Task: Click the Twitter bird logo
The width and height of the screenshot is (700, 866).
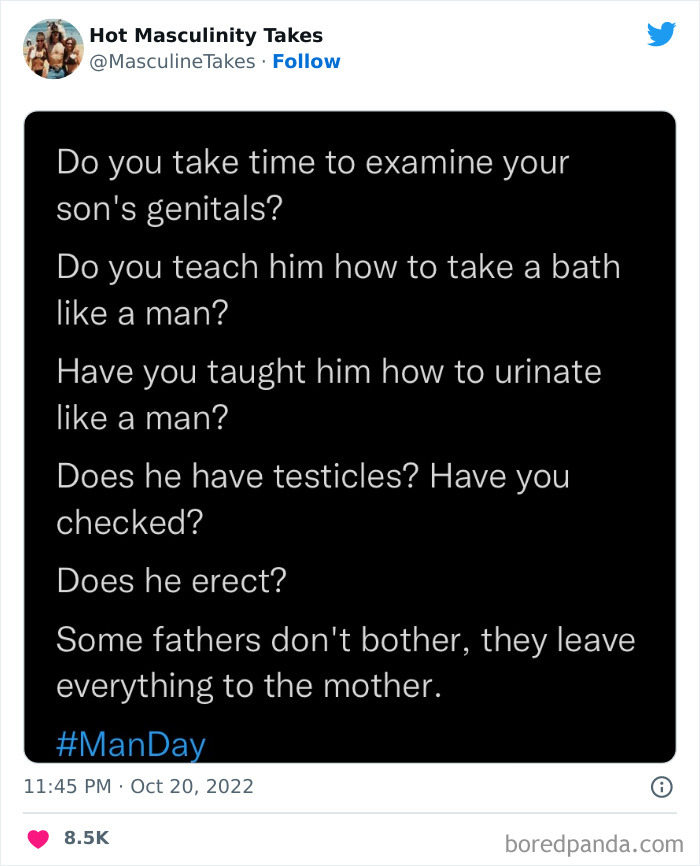Action: (x=662, y=34)
